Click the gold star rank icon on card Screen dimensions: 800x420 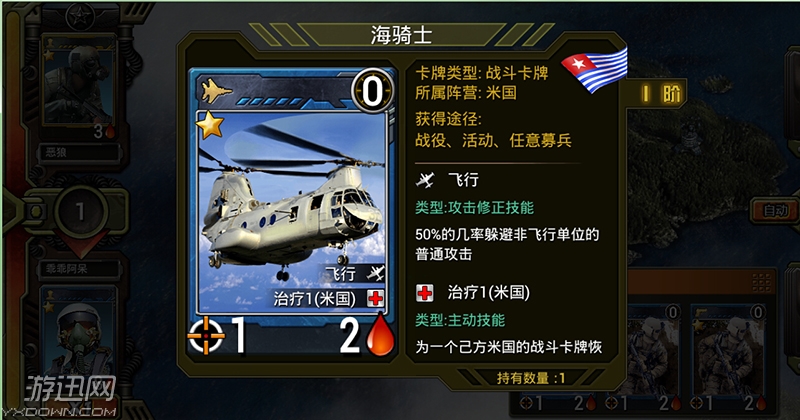(210, 125)
